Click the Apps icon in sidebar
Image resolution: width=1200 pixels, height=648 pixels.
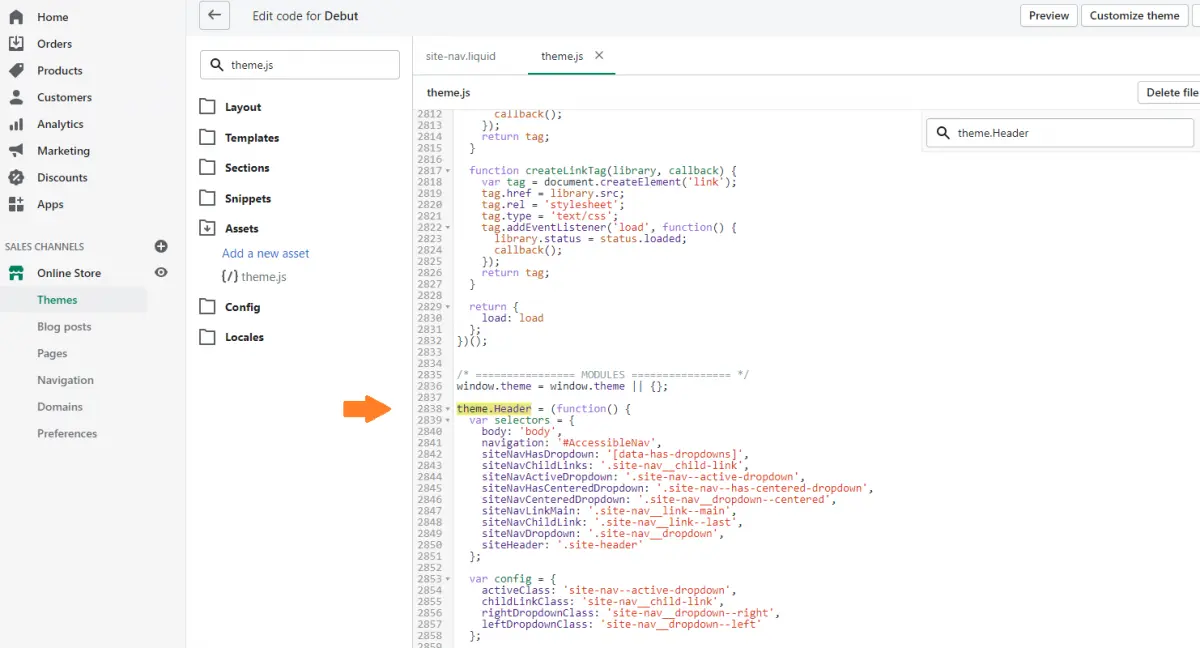click(16, 204)
